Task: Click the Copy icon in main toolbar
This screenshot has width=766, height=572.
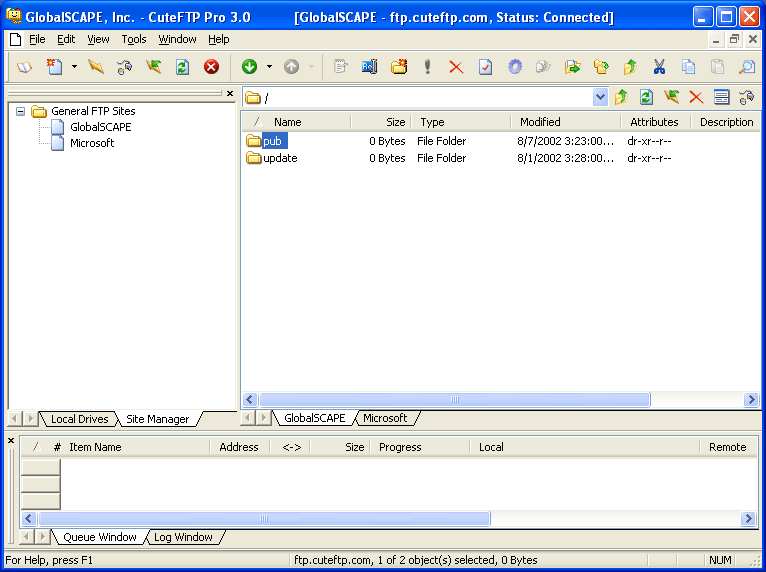Action: click(x=688, y=66)
